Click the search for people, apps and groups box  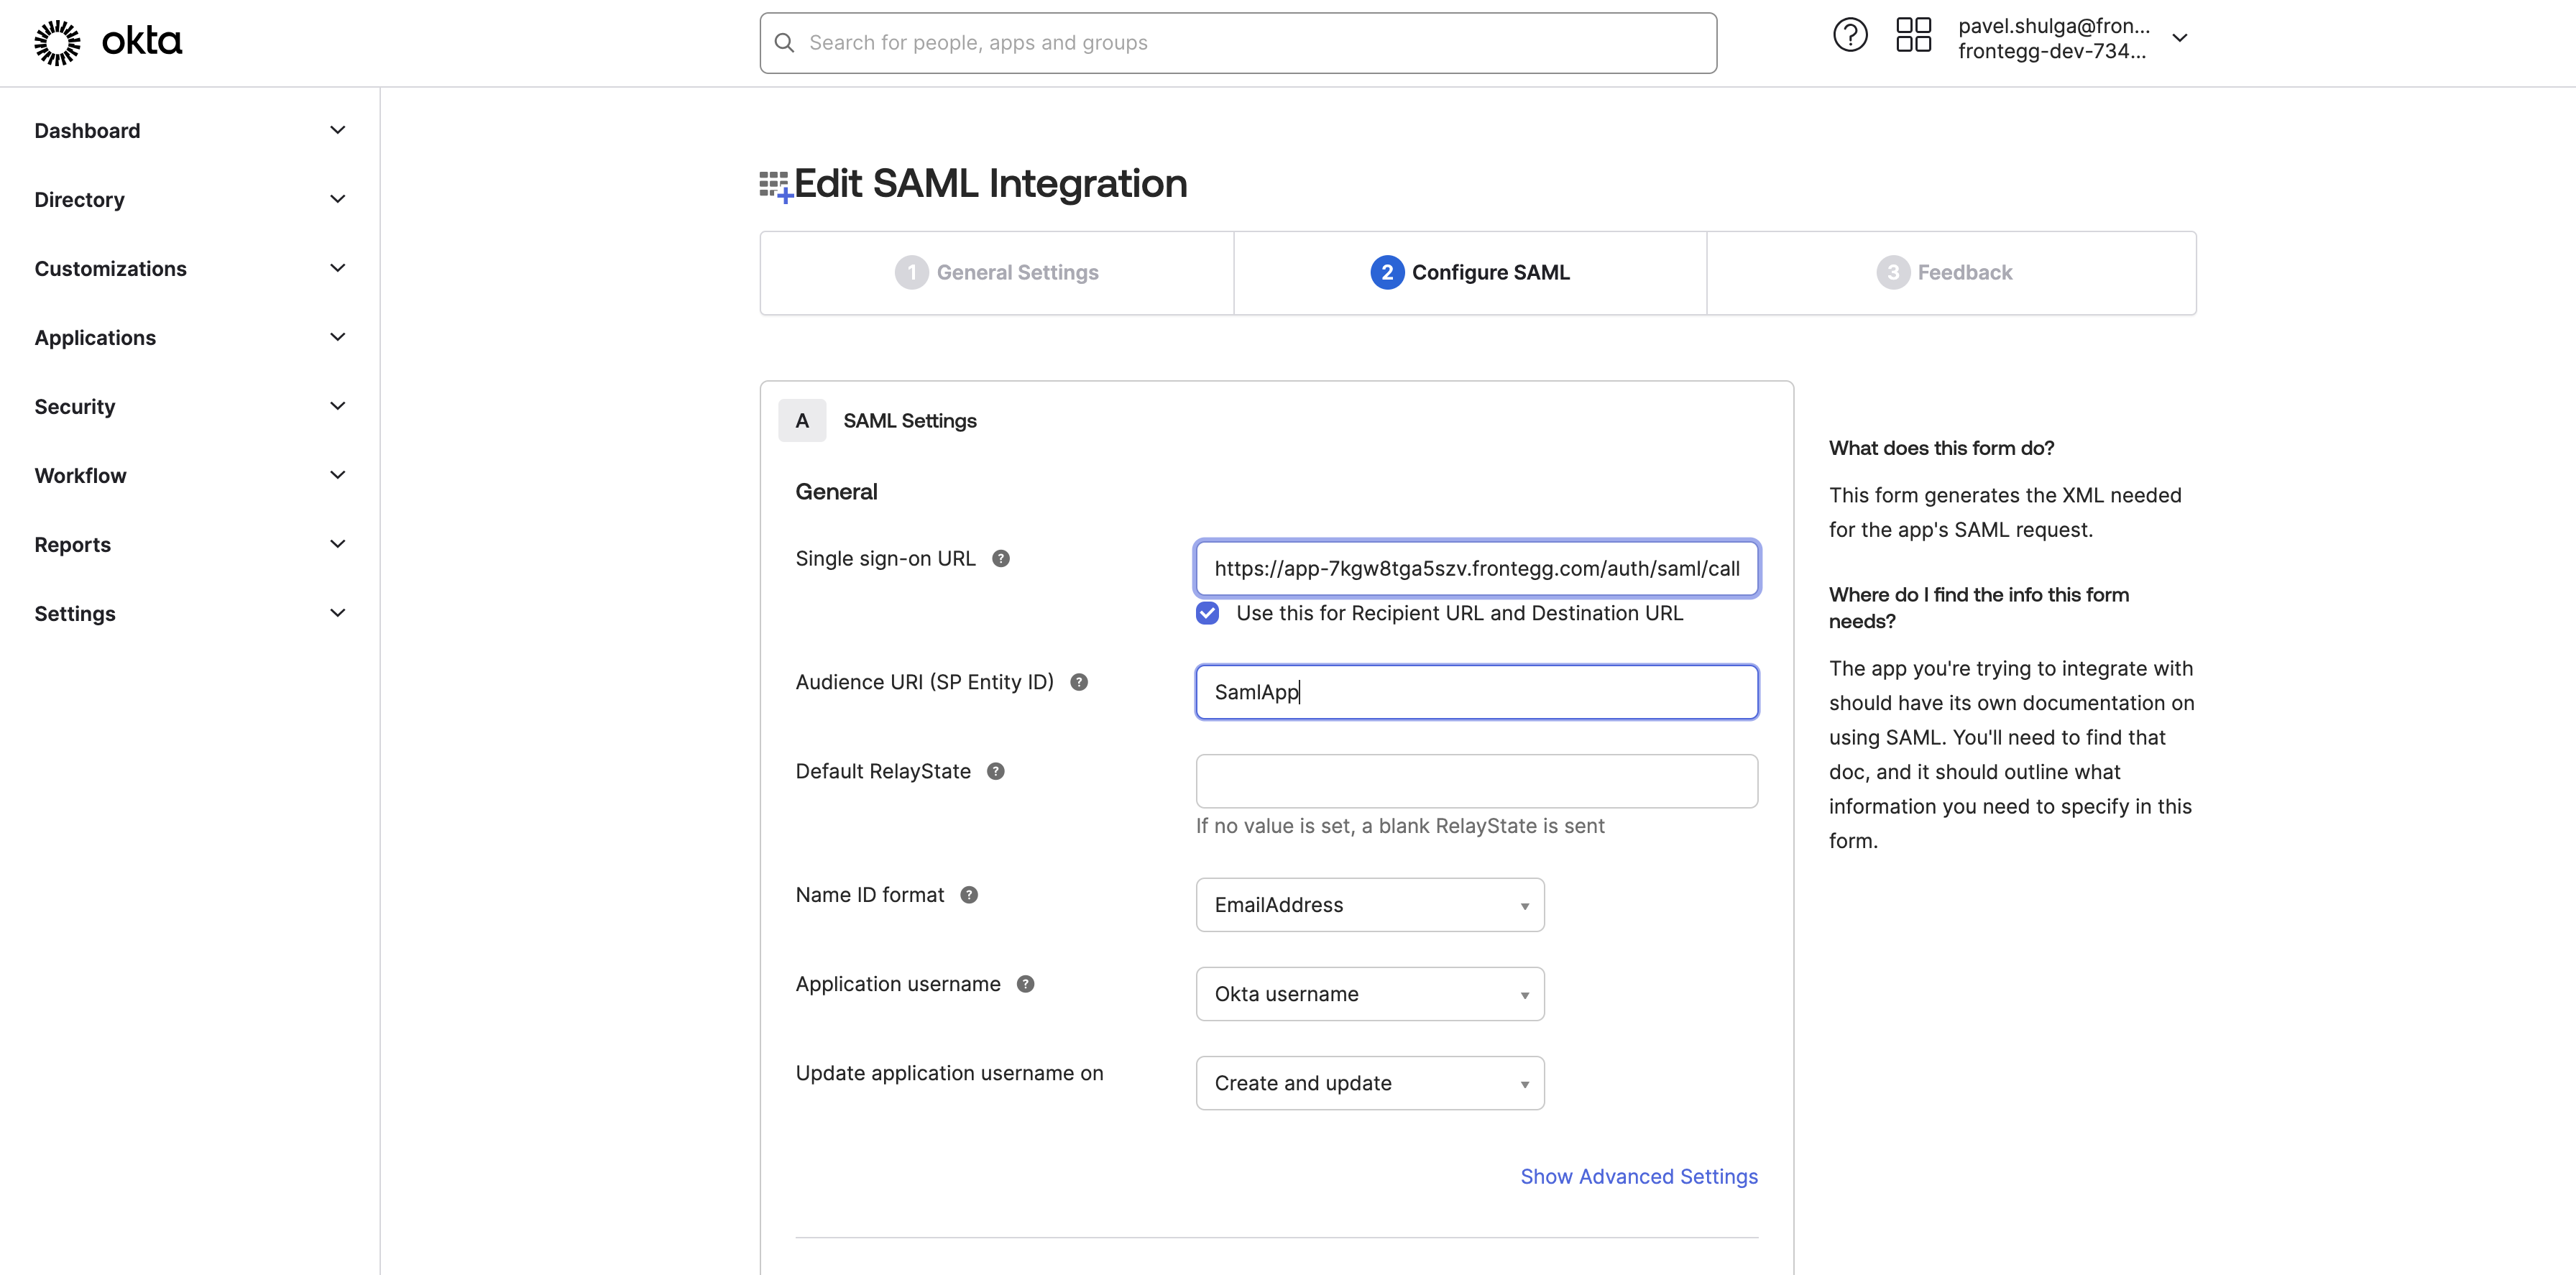(x=1237, y=43)
